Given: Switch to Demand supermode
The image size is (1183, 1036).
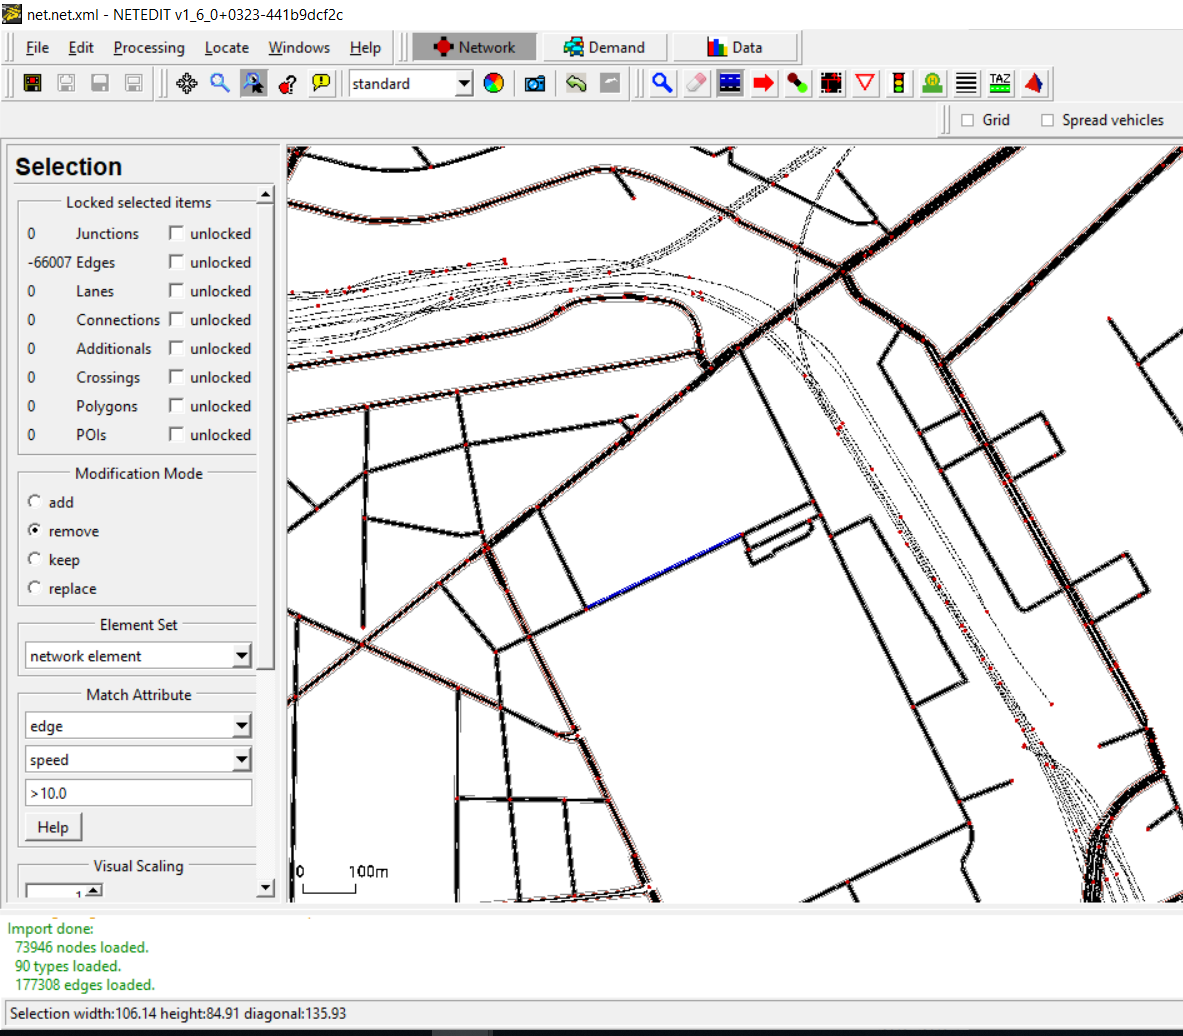Looking at the screenshot, I should pyautogui.click(x=604, y=48).
